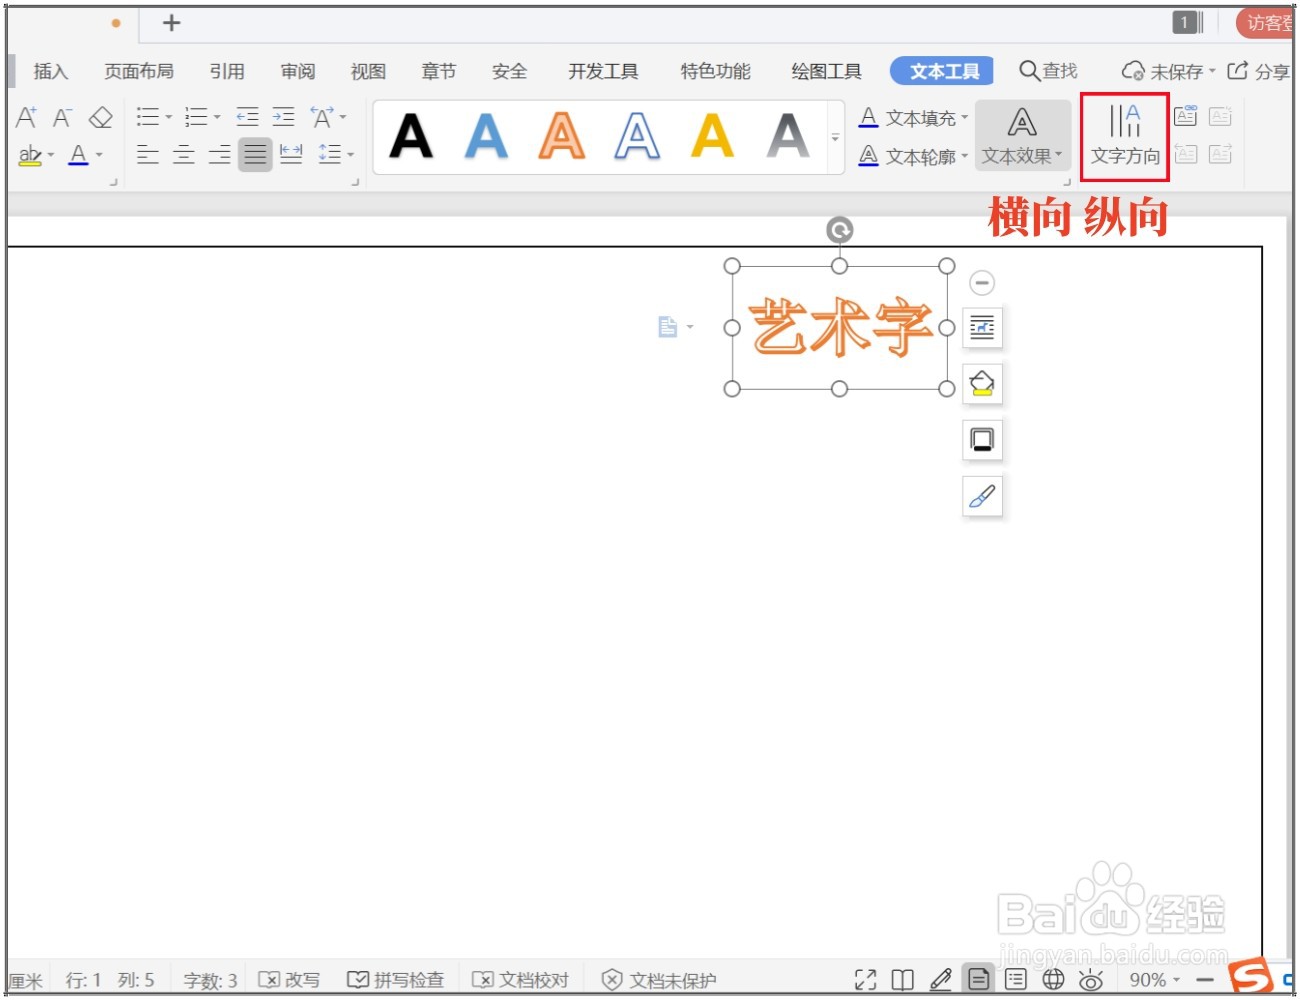Switch to 插入 tab
The image size is (1300, 1000).
point(51,71)
